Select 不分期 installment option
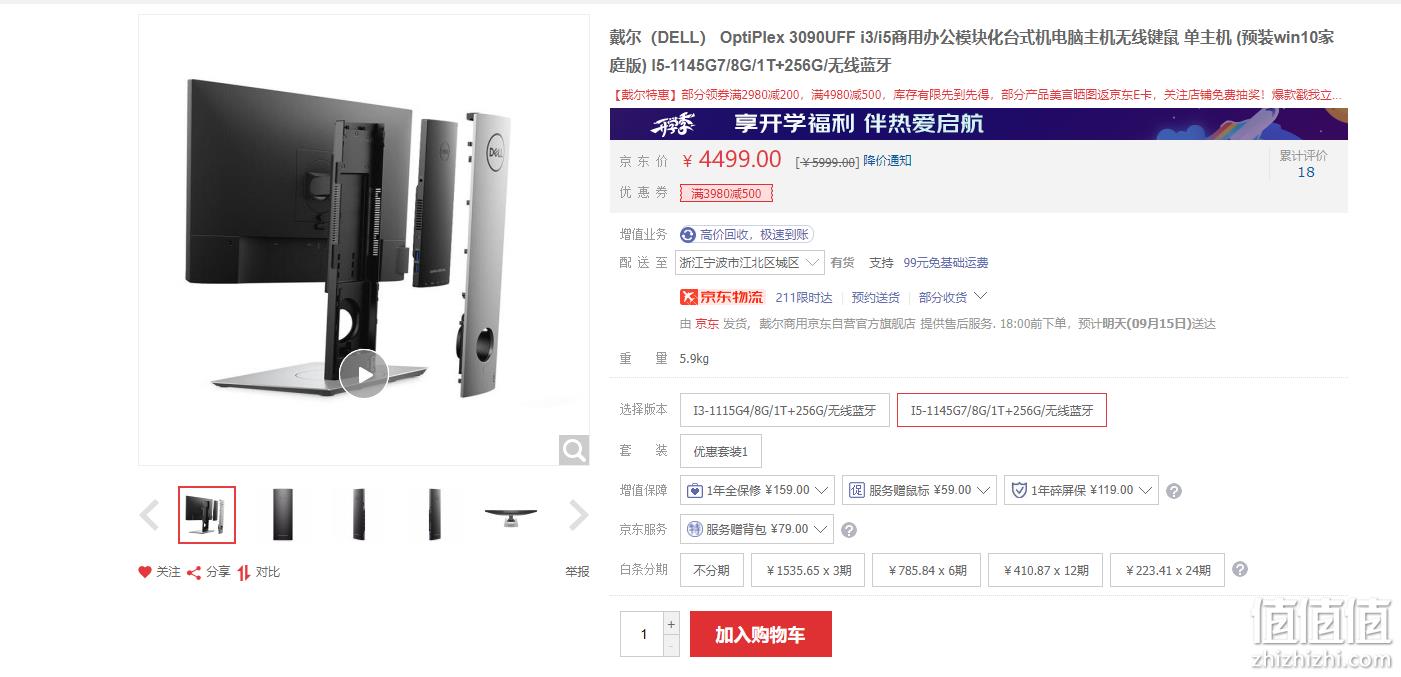The width and height of the screenshot is (1401, 677). point(711,570)
